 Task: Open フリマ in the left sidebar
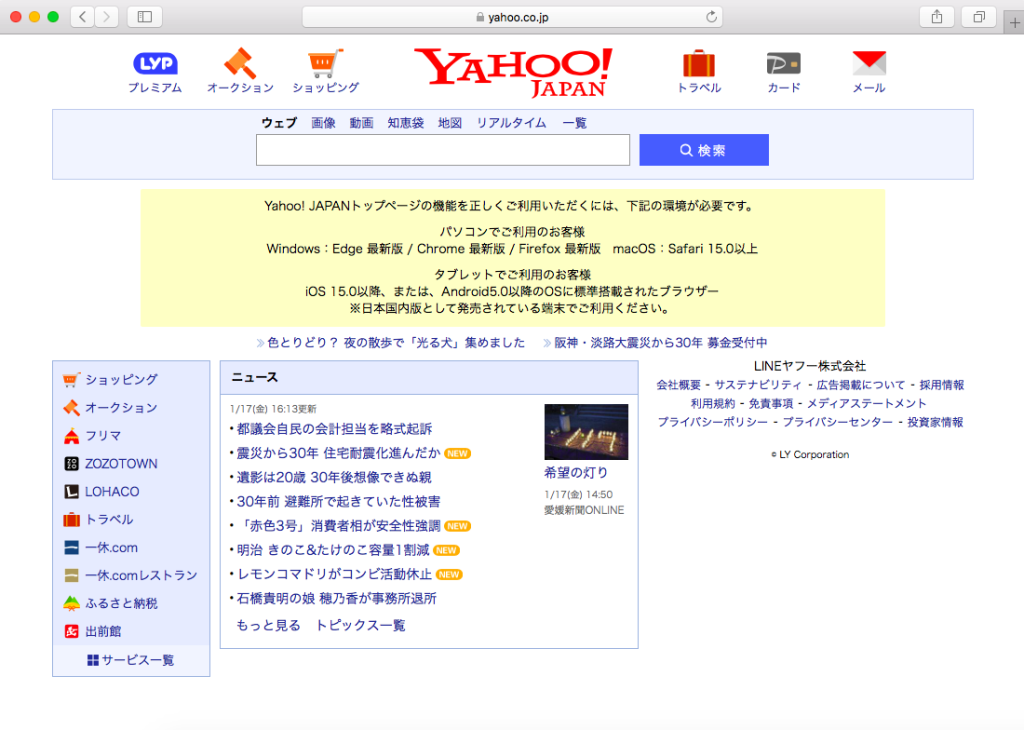point(103,436)
